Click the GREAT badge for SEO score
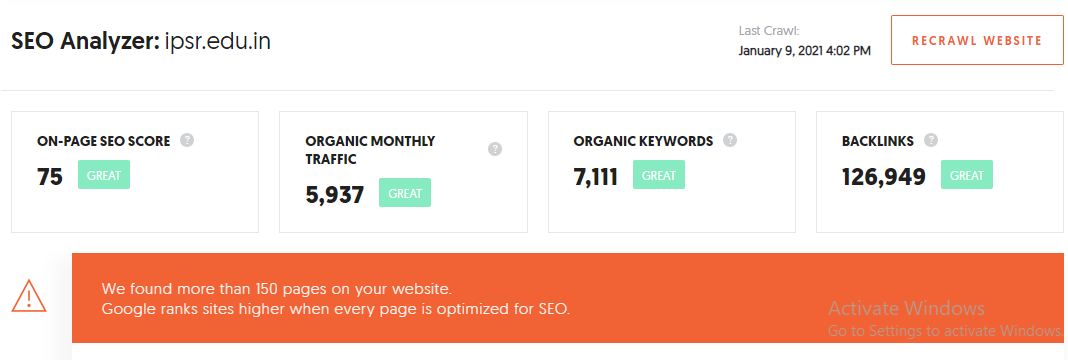Viewport: 1068px width, 360px height. [104, 175]
